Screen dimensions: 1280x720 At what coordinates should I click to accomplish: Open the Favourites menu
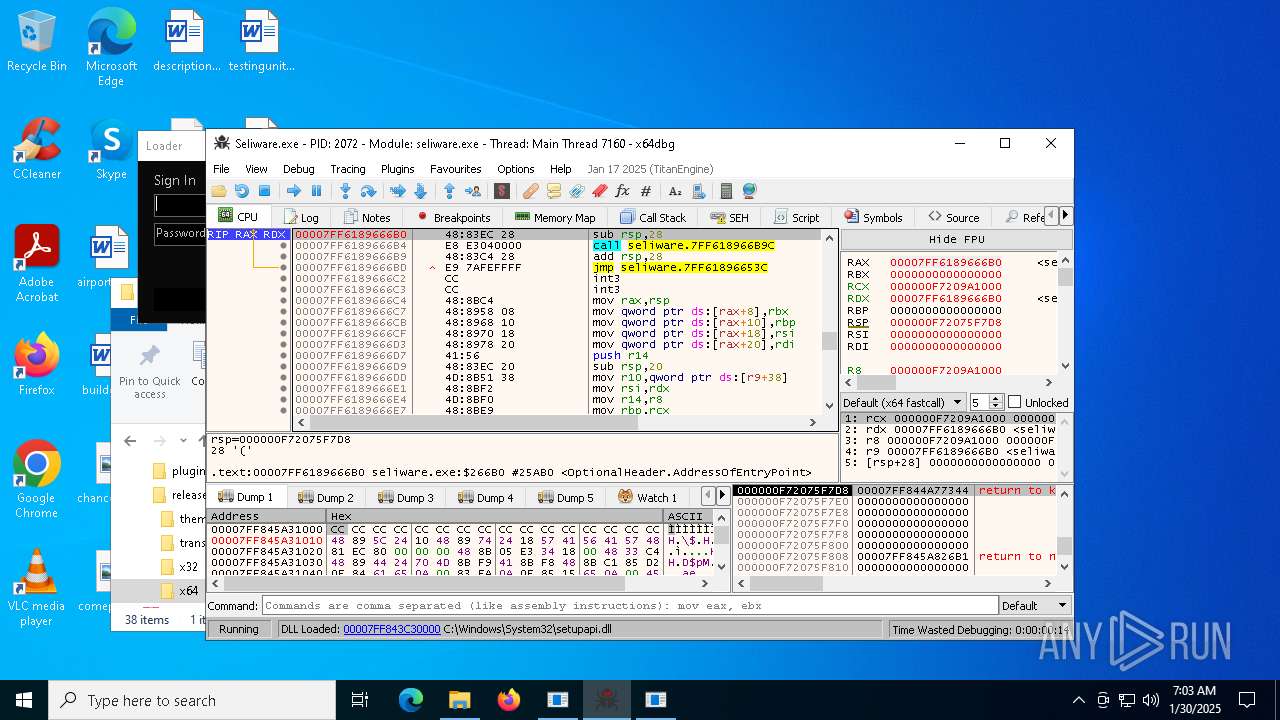(455, 169)
